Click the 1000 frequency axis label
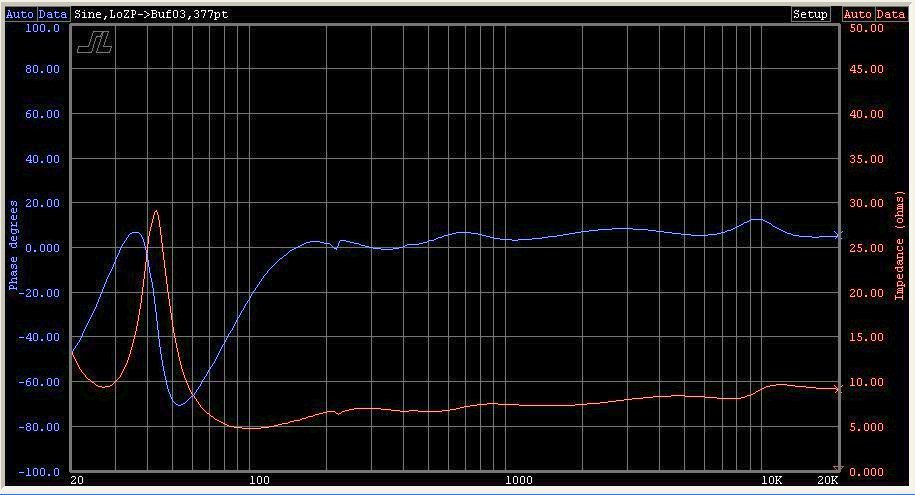This screenshot has width=915, height=495. pyautogui.click(x=519, y=480)
